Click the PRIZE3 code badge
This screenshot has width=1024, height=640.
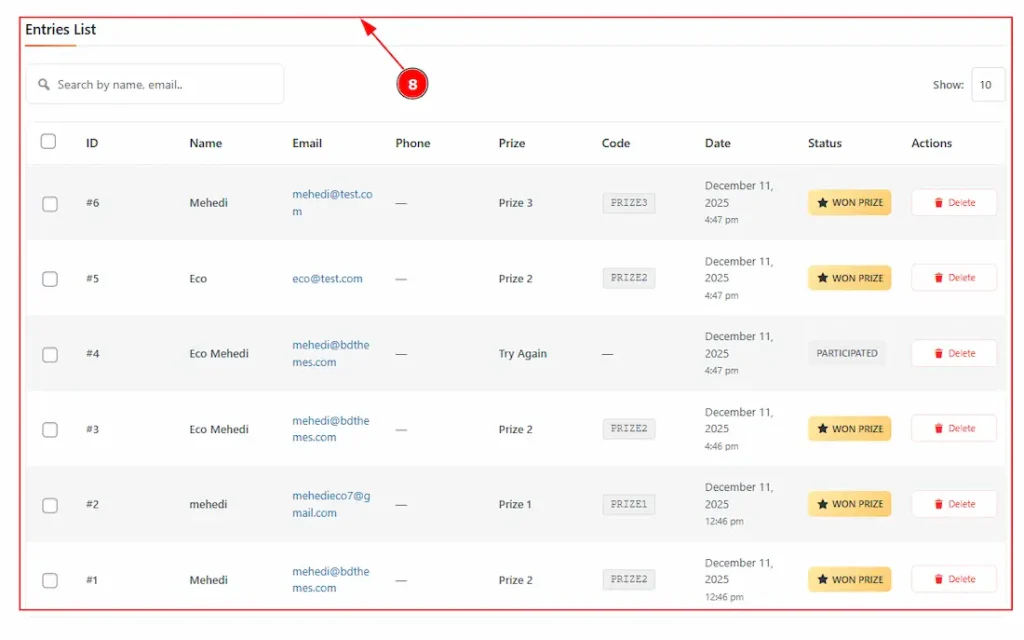[x=629, y=203]
